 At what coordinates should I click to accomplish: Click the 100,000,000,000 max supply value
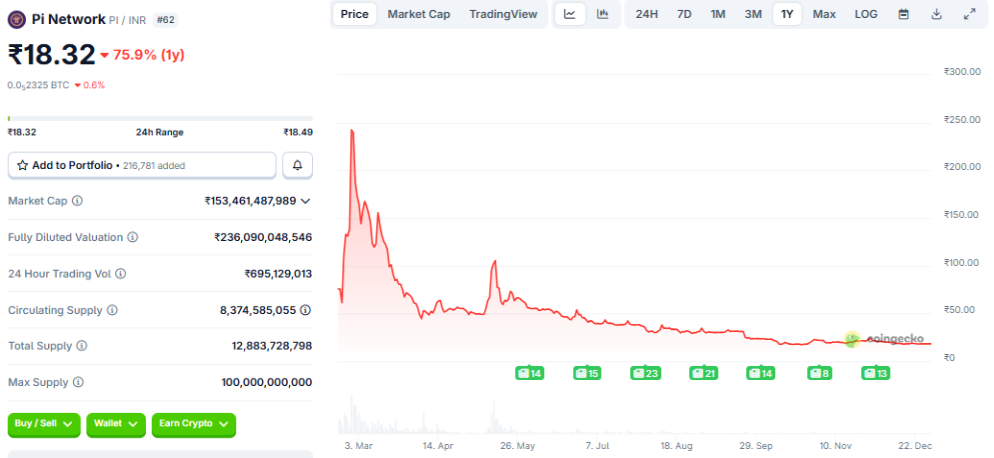click(x=267, y=383)
